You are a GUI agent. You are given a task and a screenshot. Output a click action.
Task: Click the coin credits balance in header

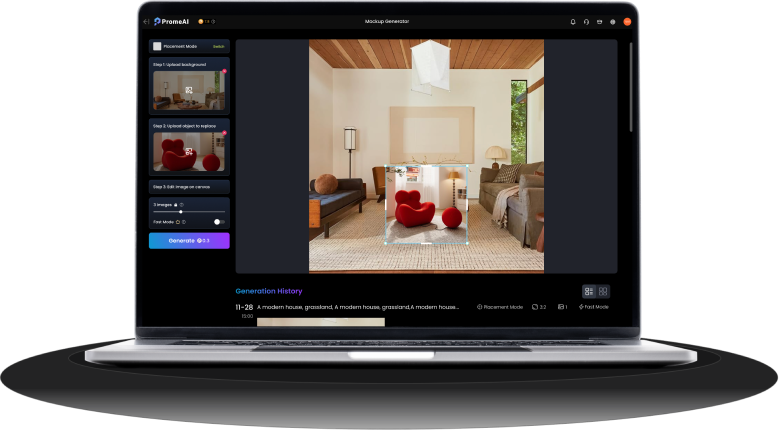coord(206,21)
